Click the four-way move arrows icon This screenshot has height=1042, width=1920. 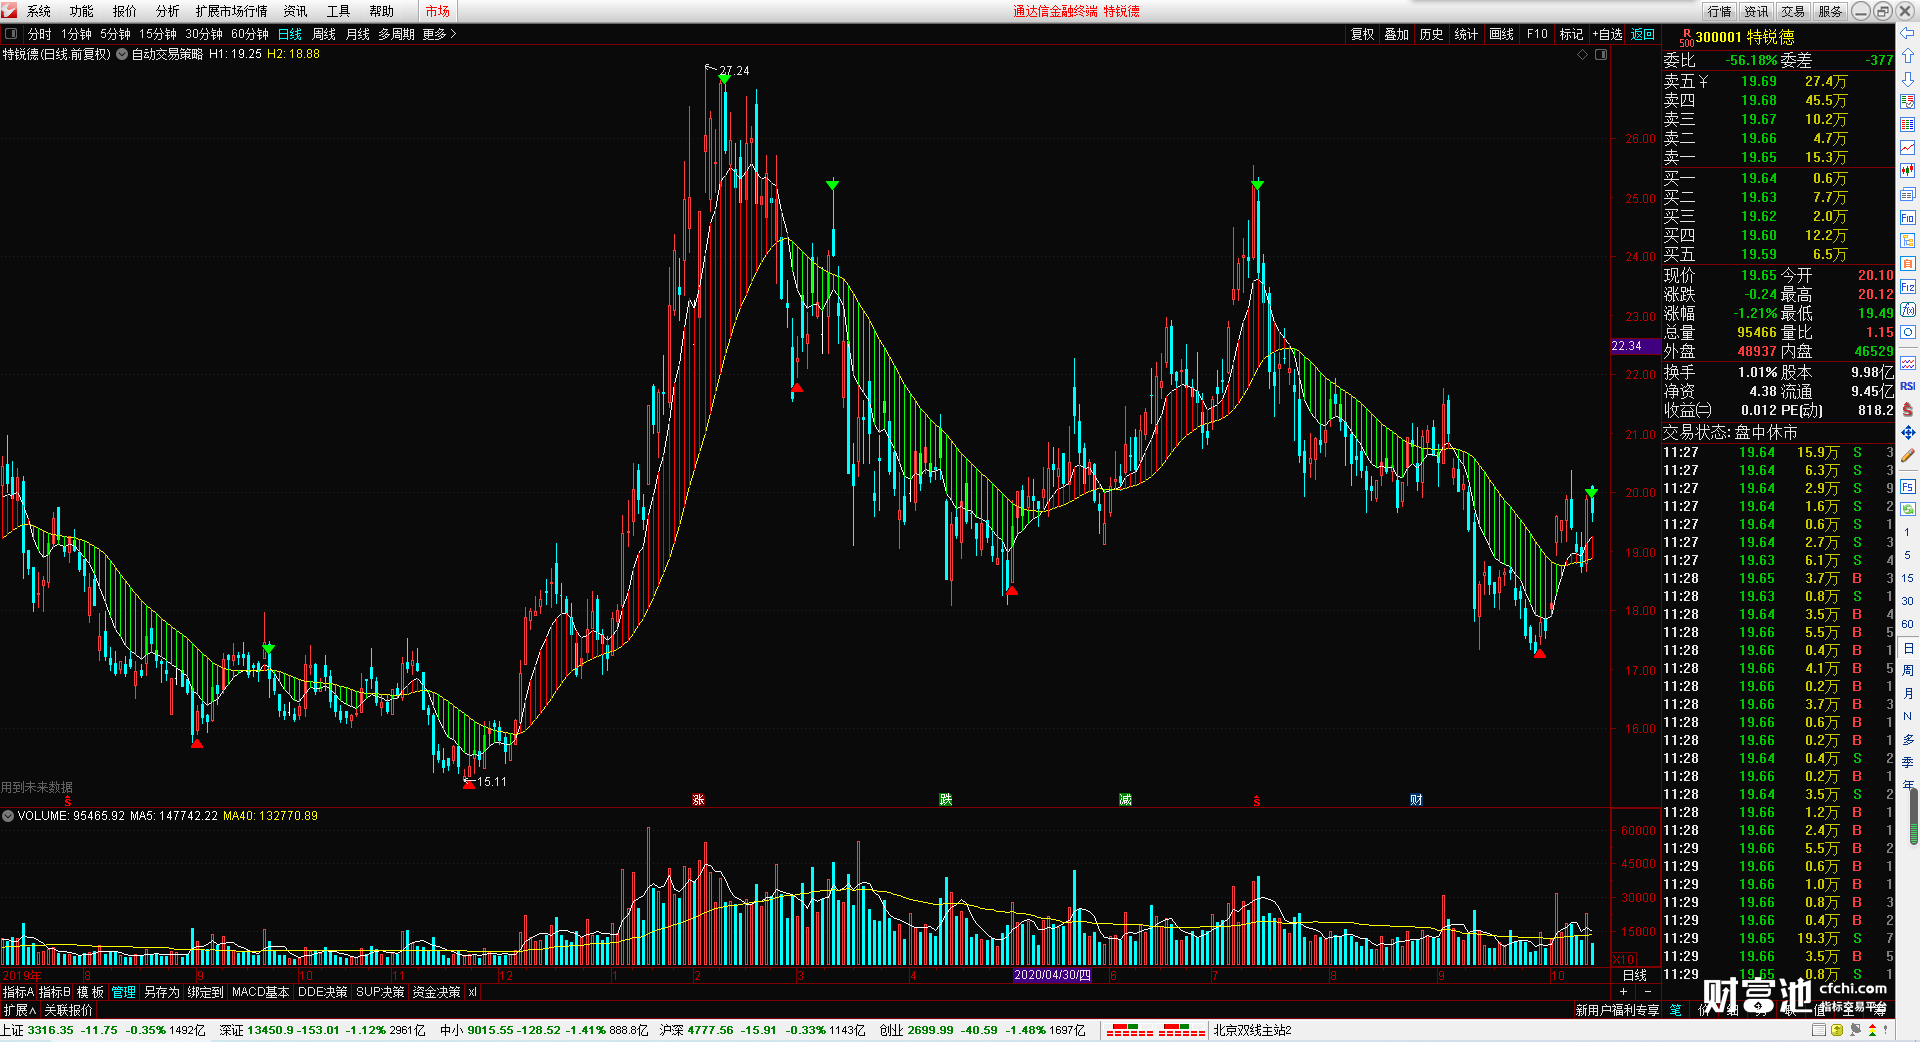1907,432
